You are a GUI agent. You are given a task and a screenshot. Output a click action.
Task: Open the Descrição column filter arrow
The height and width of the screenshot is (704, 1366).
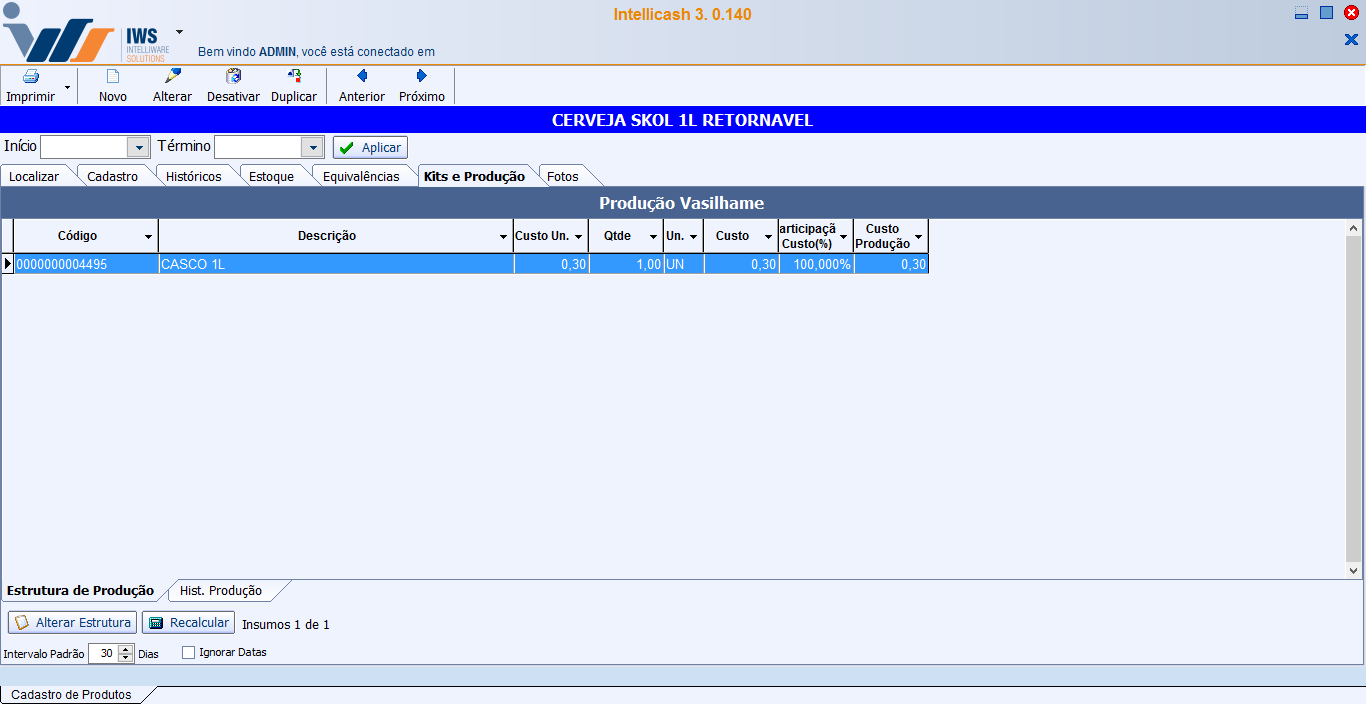pyautogui.click(x=504, y=237)
